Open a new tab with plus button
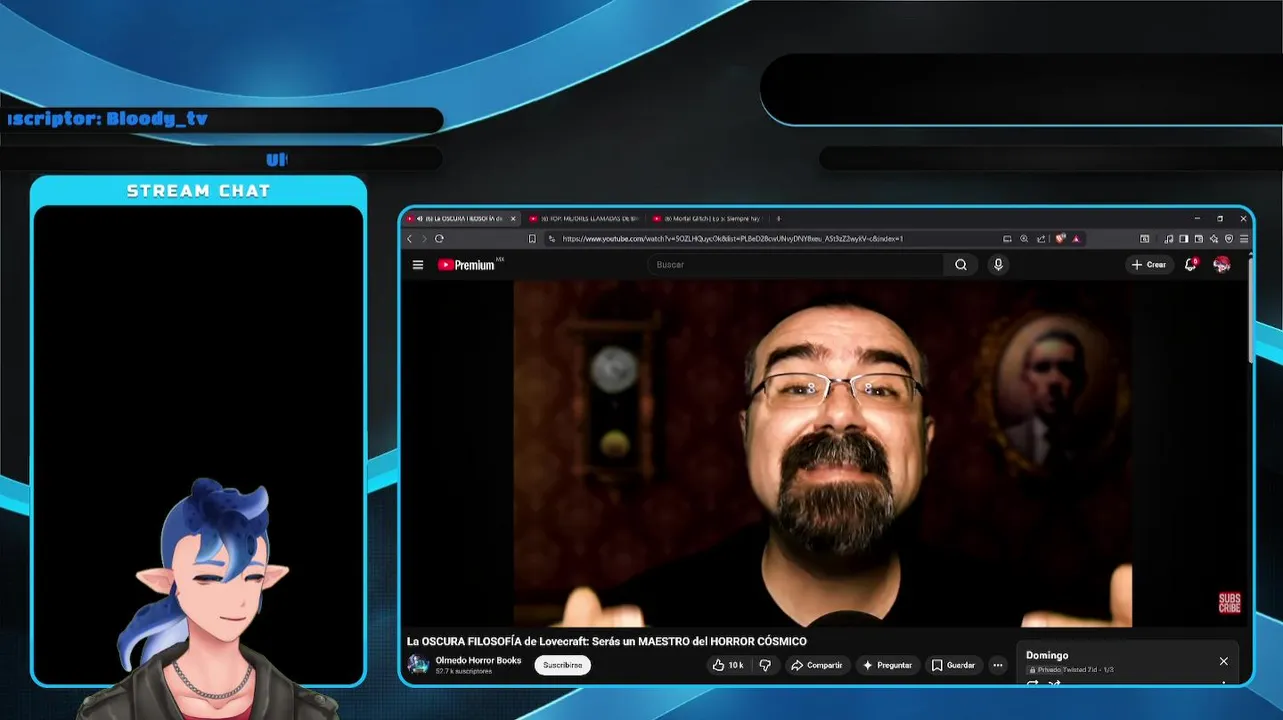The width and height of the screenshot is (1283, 720). (778, 218)
